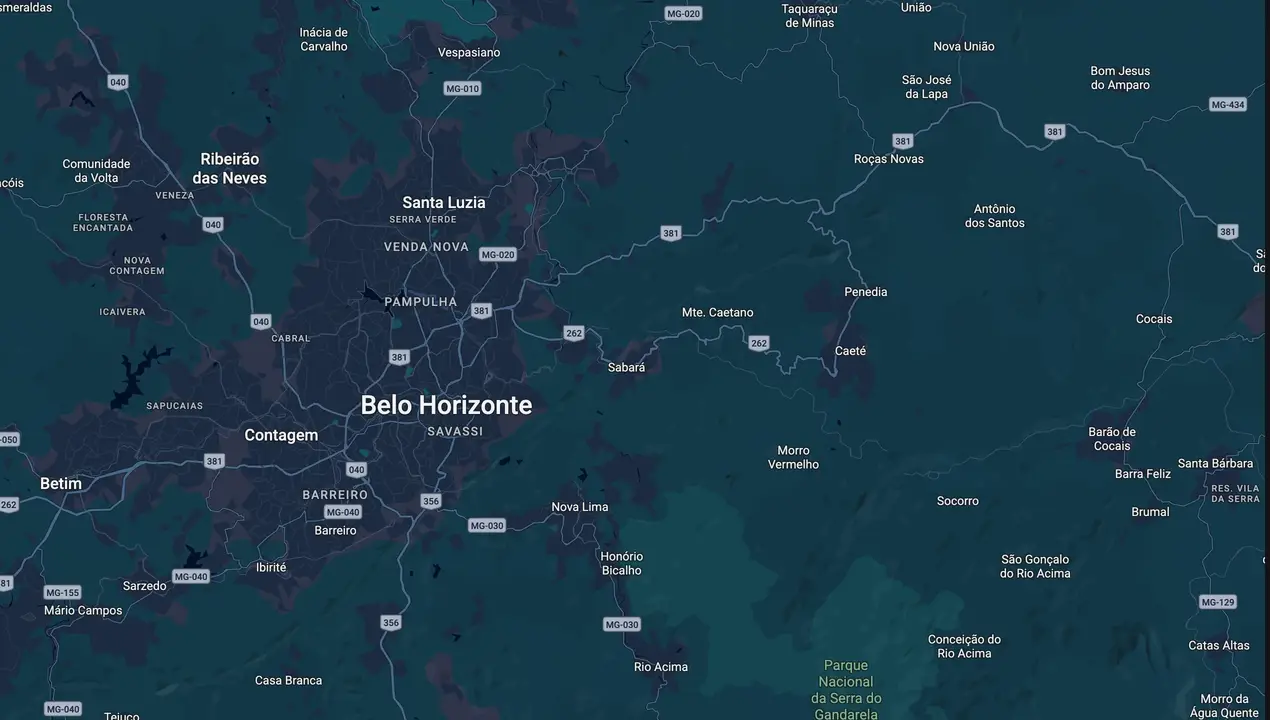Image resolution: width=1270 pixels, height=720 pixels.
Task: Select São José da Lapa label
Action: (927, 87)
